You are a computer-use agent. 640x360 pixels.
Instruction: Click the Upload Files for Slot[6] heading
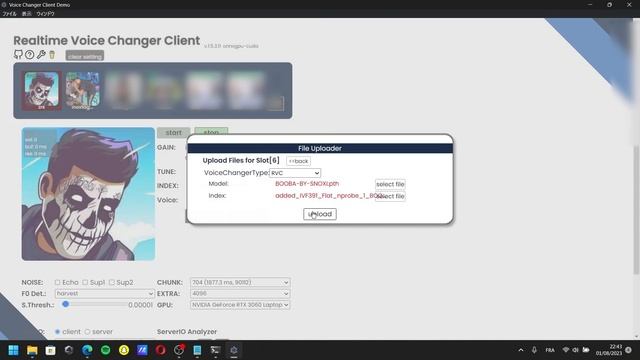point(241,160)
